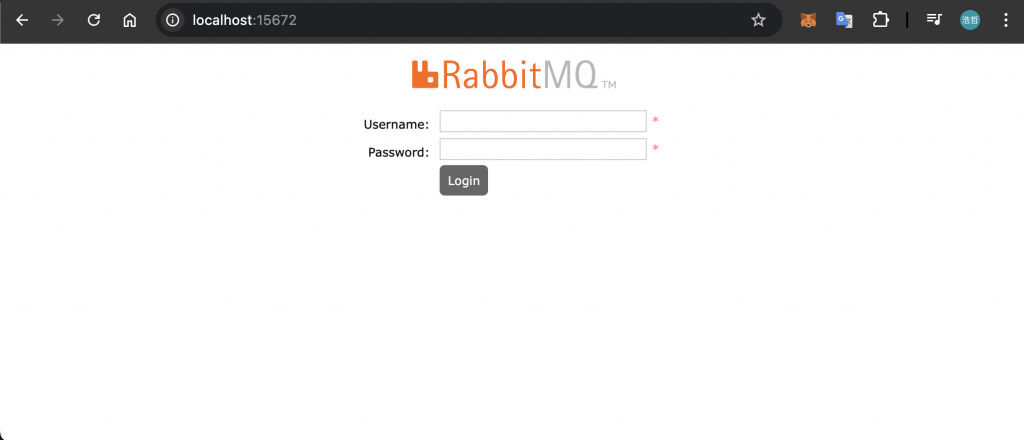Reload the localhost page

(94, 20)
